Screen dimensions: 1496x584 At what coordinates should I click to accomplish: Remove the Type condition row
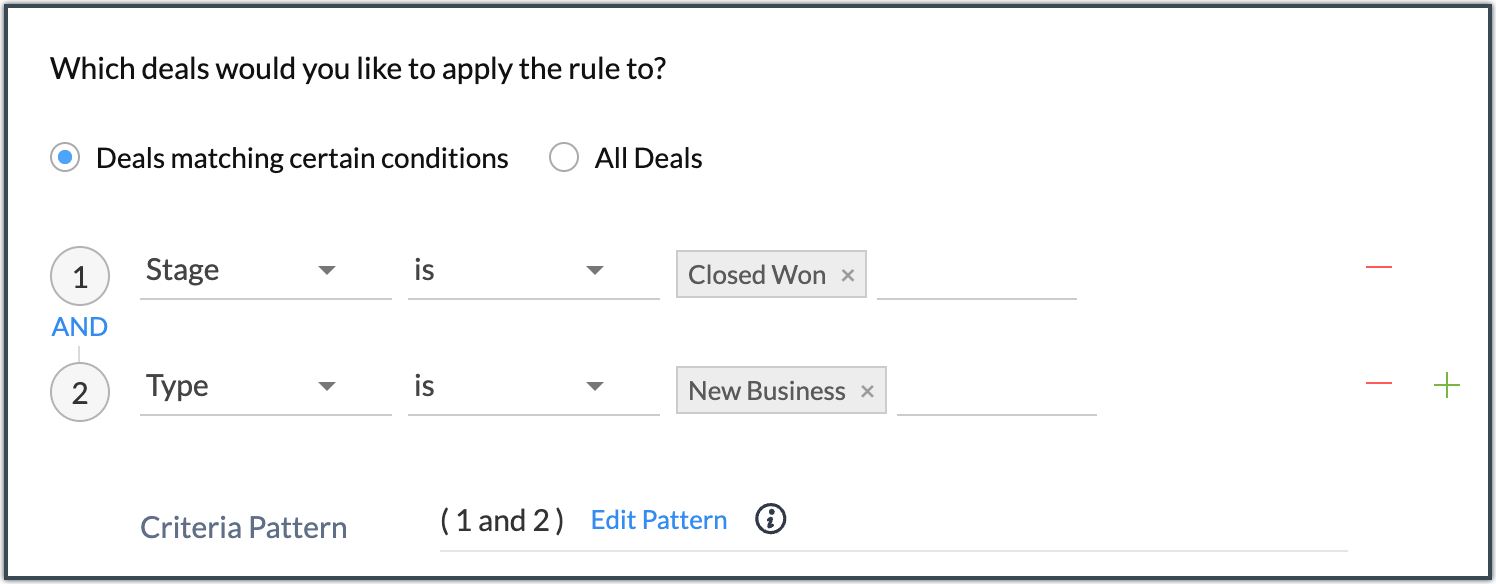click(1378, 385)
